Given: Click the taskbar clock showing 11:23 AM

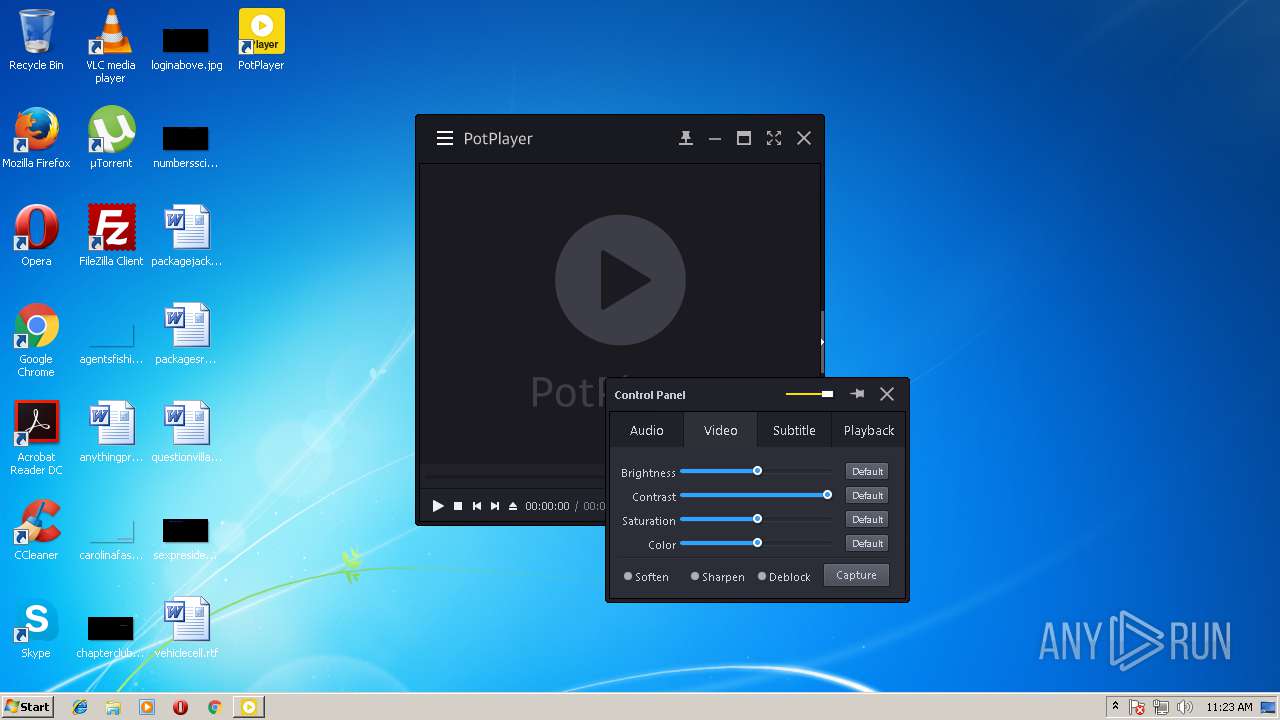Looking at the screenshot, I should [x=1229, y=707].
